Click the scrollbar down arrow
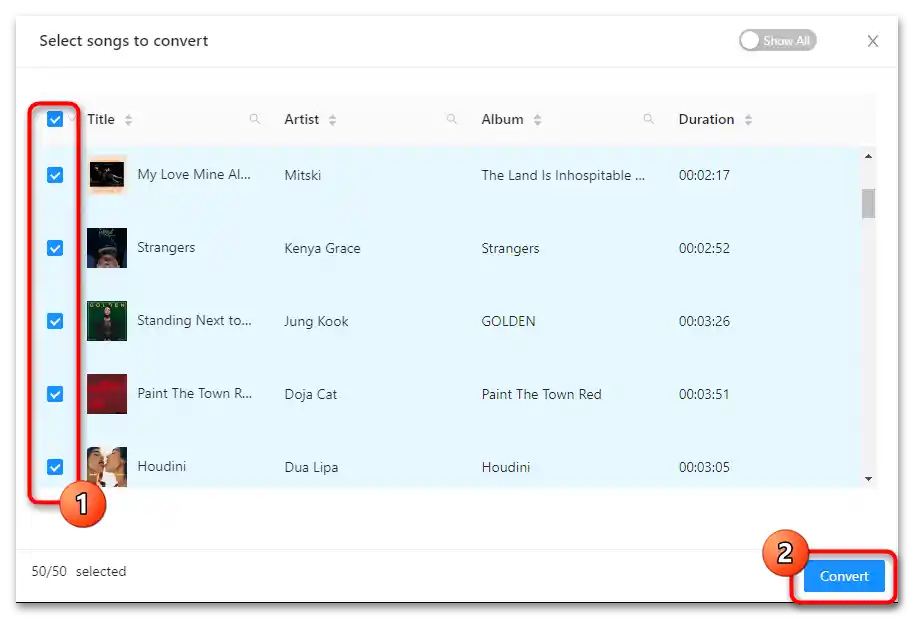 (868, 479)
